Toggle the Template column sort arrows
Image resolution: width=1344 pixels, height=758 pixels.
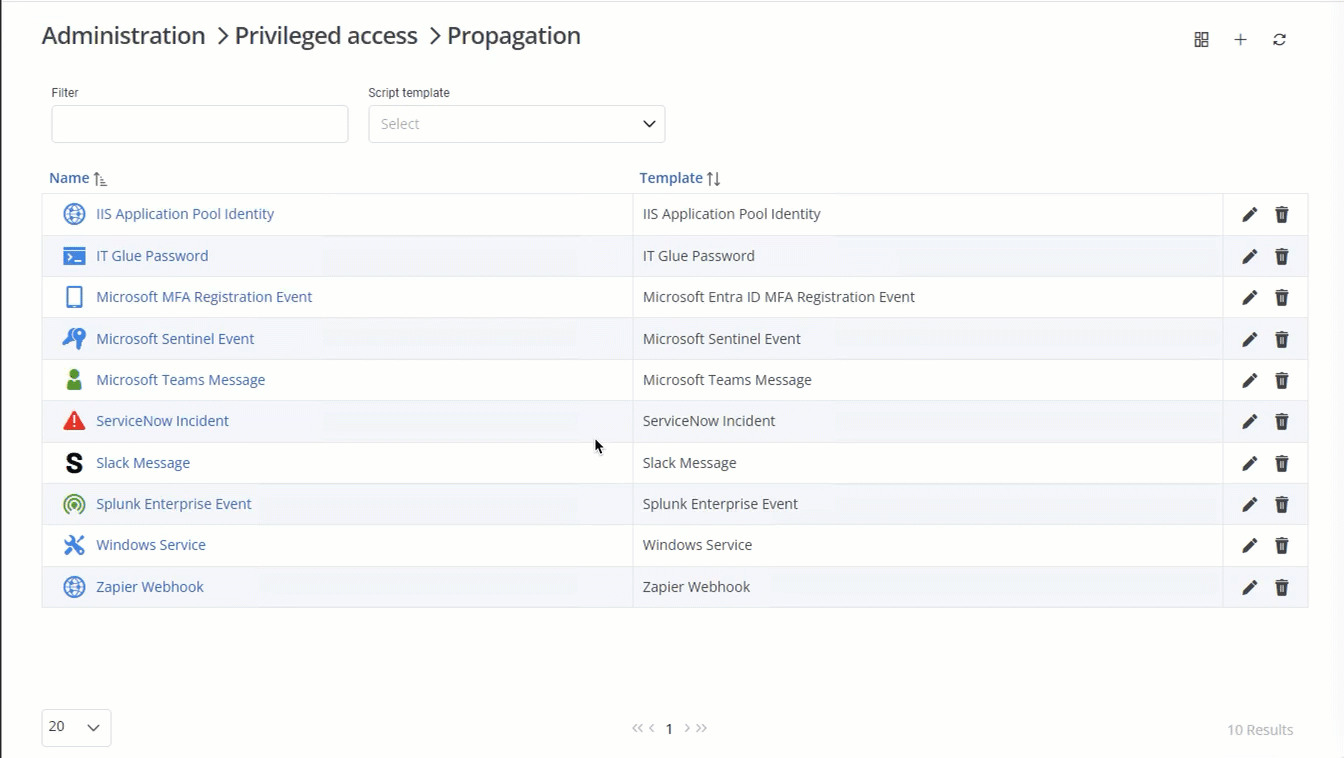(714, 177)
